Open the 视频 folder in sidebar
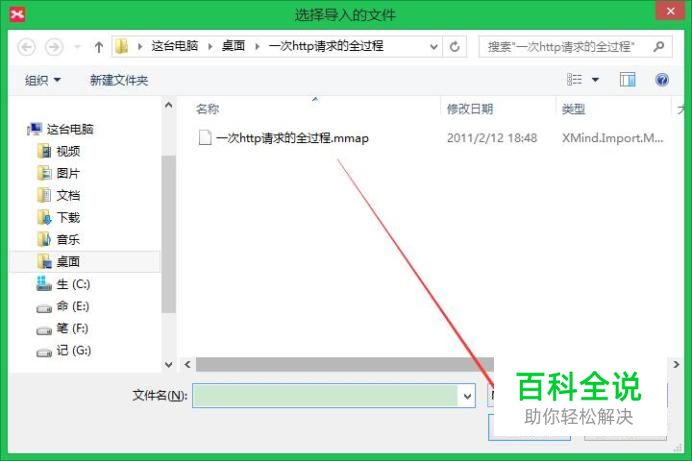 click(59, 151)
